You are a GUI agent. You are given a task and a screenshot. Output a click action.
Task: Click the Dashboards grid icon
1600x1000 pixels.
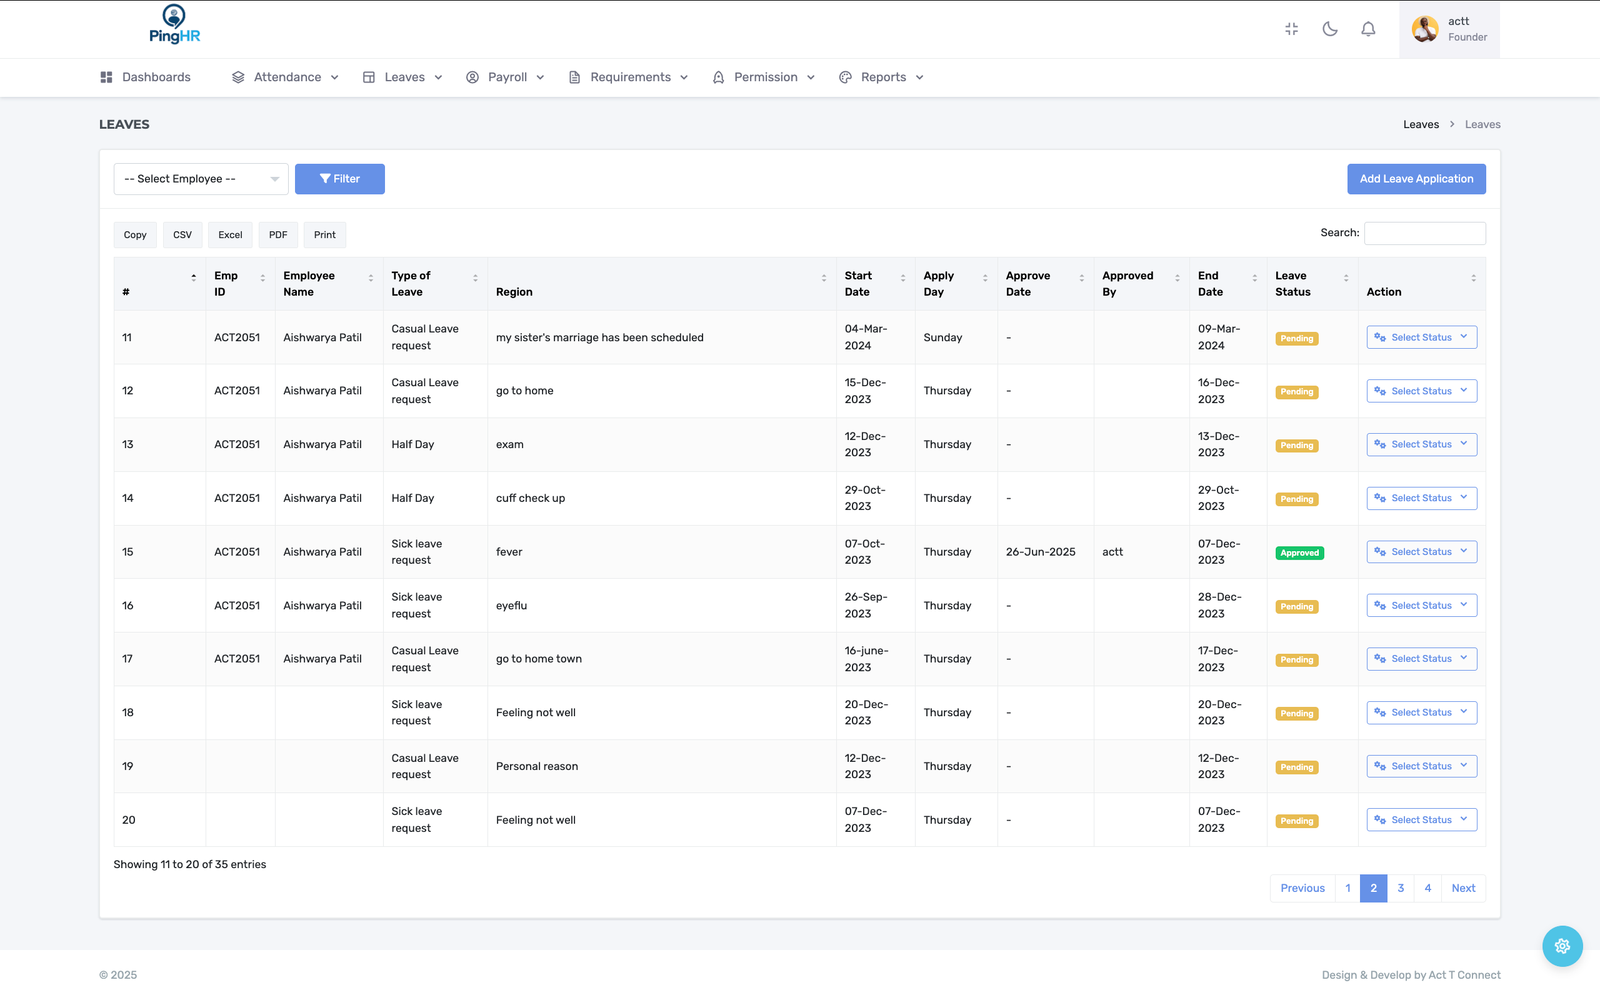point(106,77)
